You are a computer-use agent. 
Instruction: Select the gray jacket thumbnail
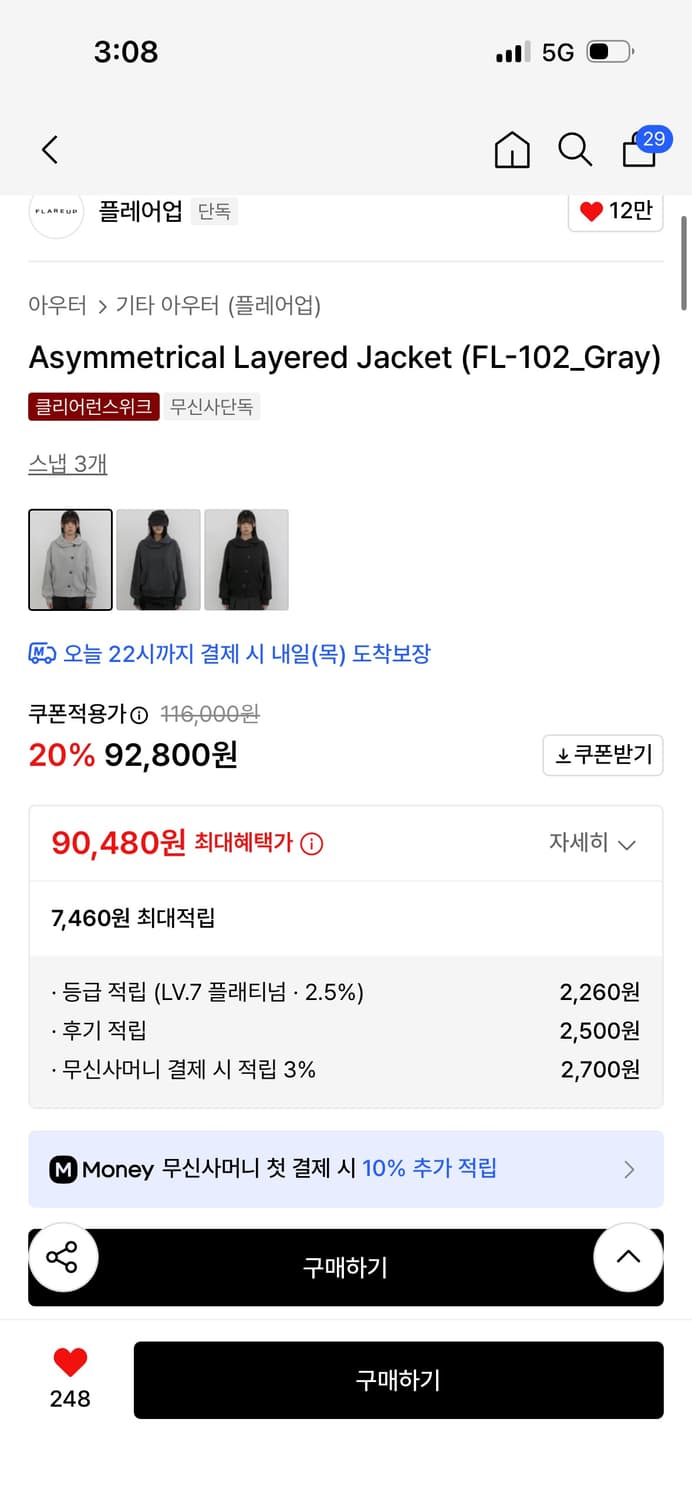click(69, 559)
